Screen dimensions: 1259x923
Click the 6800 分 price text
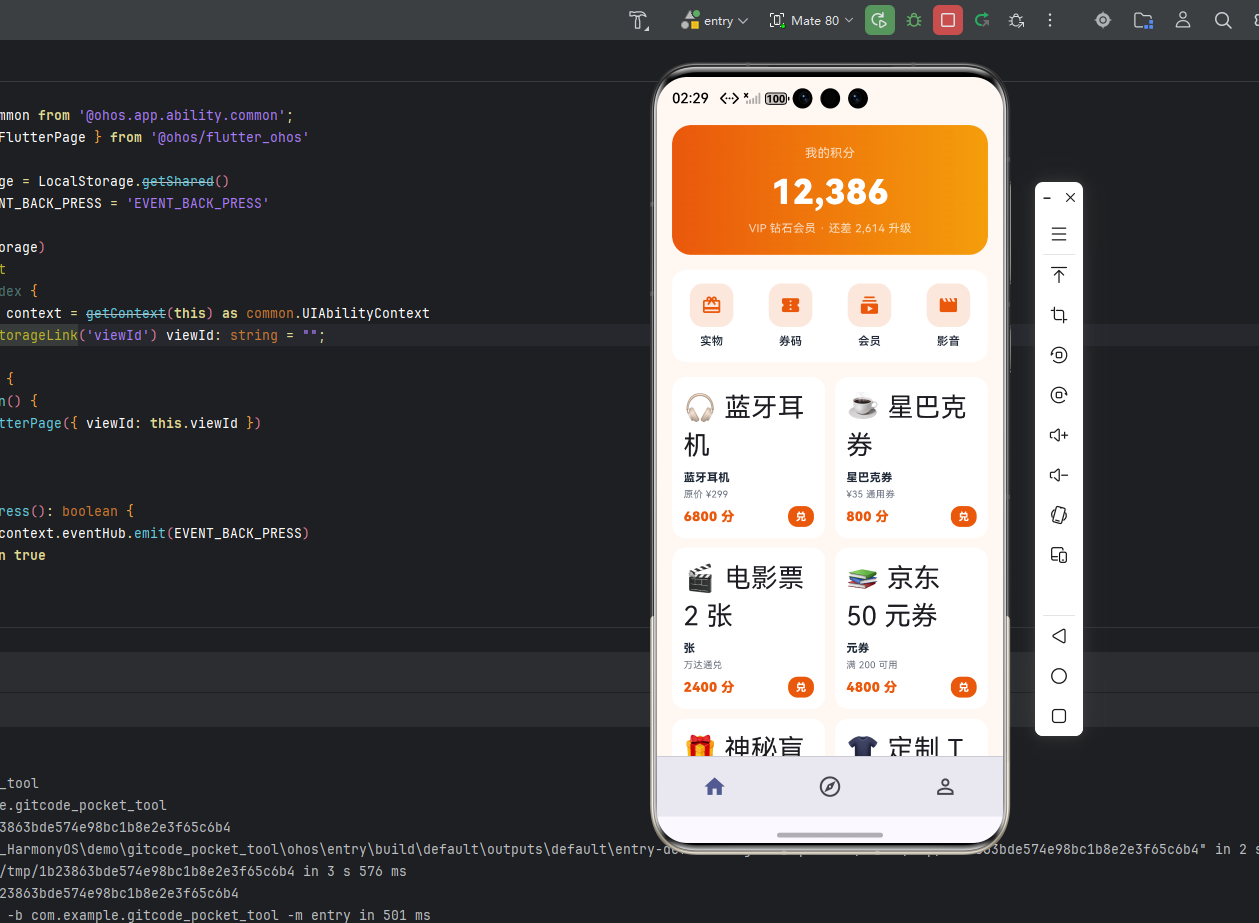coord(709,517)
